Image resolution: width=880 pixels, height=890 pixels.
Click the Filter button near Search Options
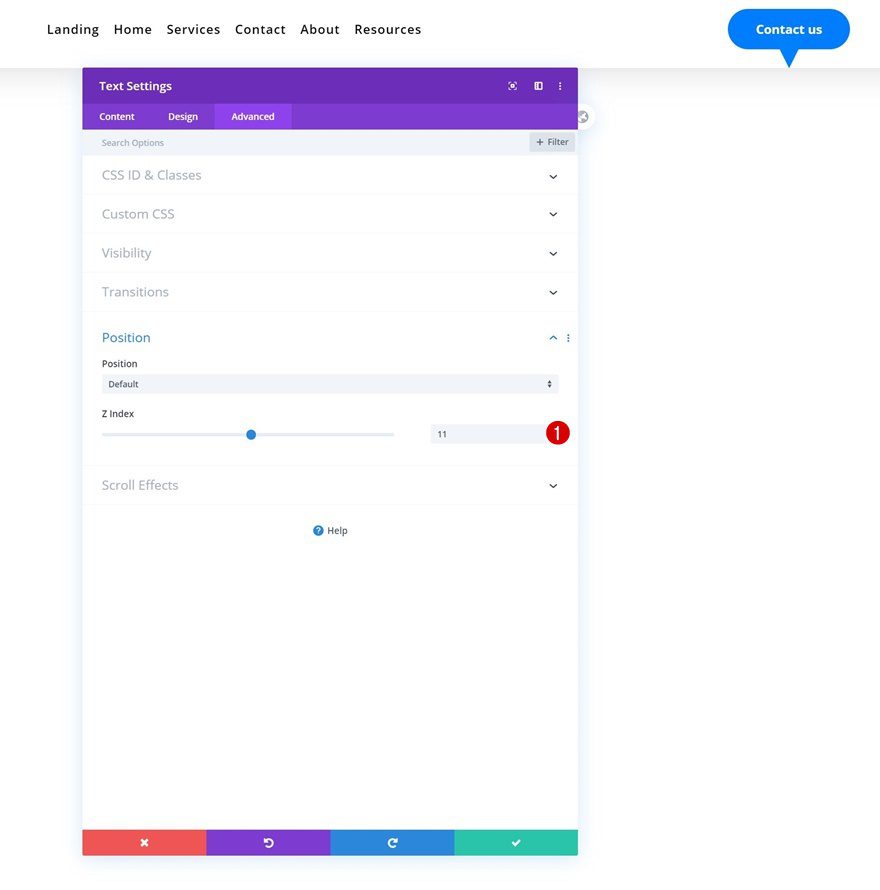(x=551, y=142)
